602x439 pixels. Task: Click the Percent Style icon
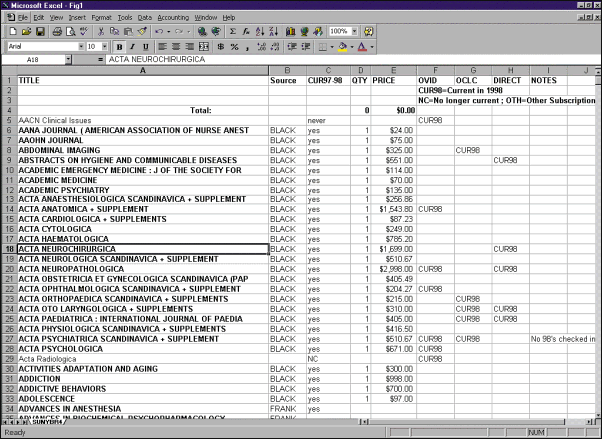tap(234, 47)
